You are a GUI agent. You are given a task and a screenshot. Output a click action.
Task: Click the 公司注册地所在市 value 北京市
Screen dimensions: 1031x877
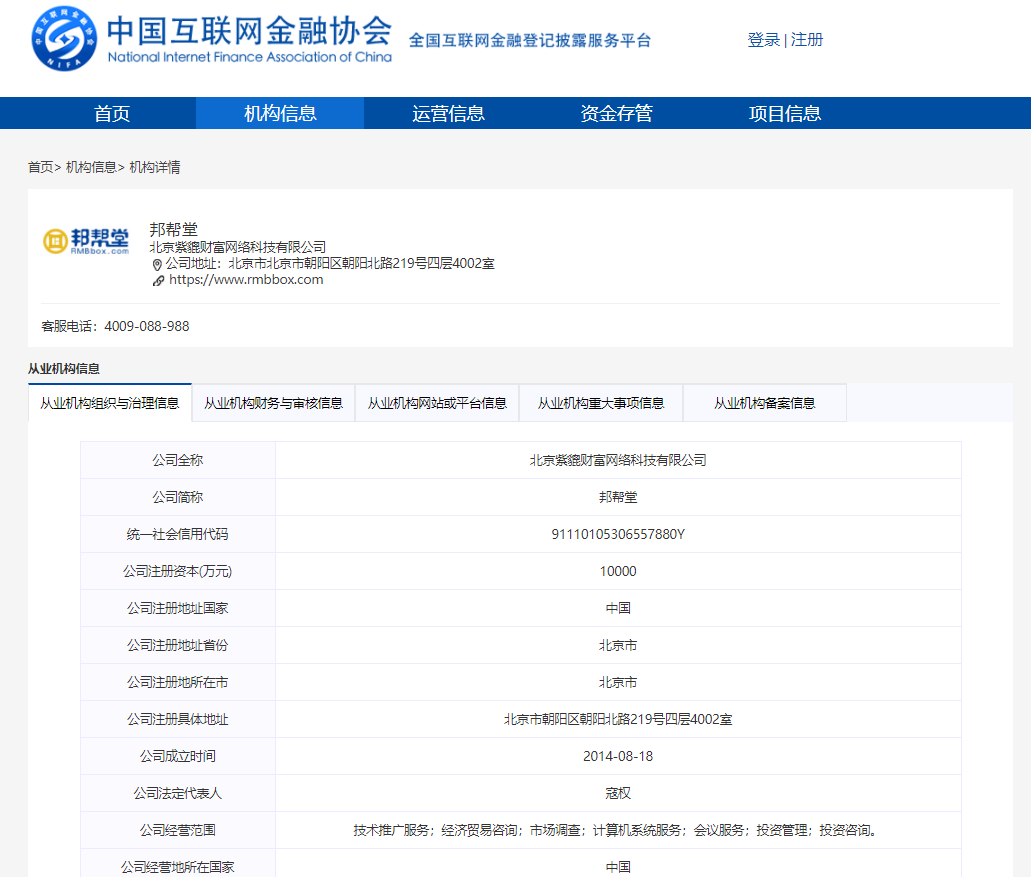[x=618, y=682]
